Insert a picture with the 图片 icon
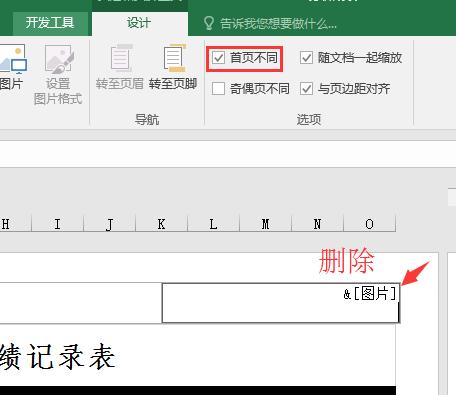 (x=12, y=59)
